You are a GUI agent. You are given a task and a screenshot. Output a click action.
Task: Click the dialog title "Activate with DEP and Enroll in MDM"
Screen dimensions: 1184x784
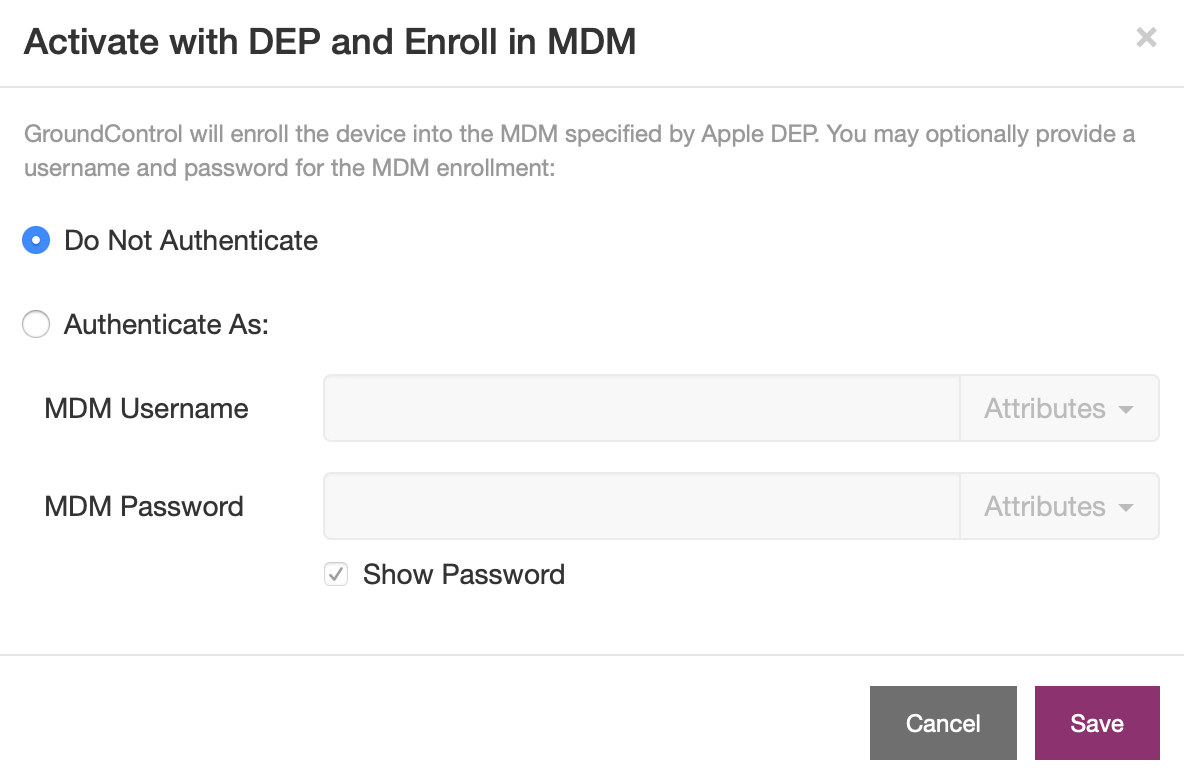[330, 42]
